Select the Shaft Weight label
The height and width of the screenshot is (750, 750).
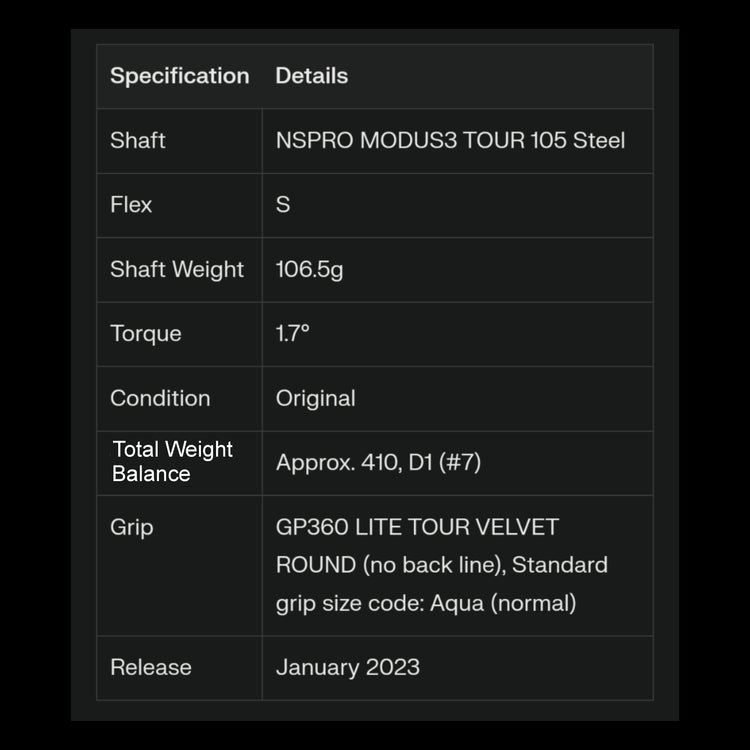(177, 269)
